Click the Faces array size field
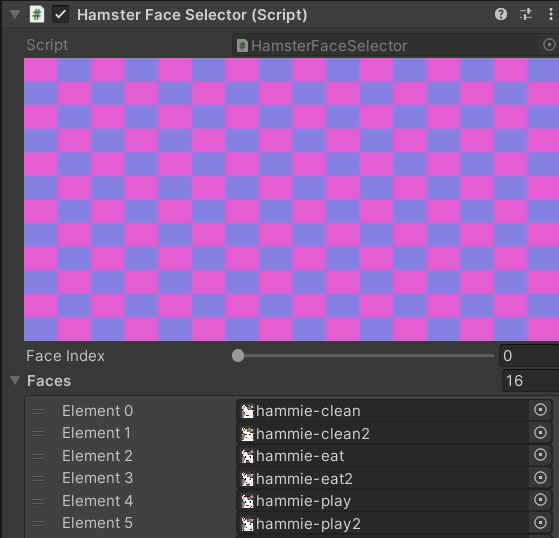This screenshot has width=559, height=538. 531,380
